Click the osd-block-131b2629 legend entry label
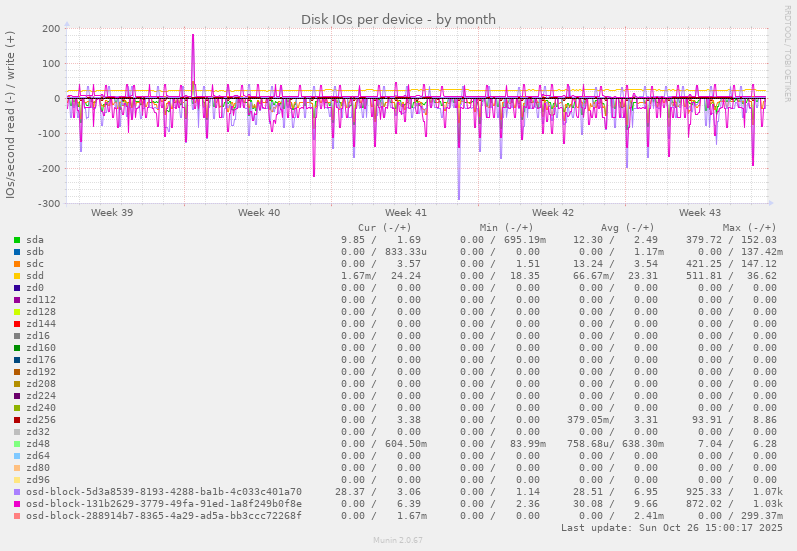 (163, 504)
